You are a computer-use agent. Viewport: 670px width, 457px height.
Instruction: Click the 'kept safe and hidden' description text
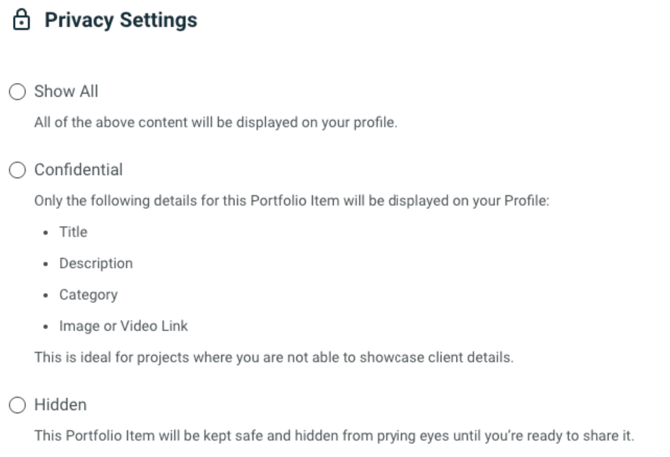coord(334,436)
